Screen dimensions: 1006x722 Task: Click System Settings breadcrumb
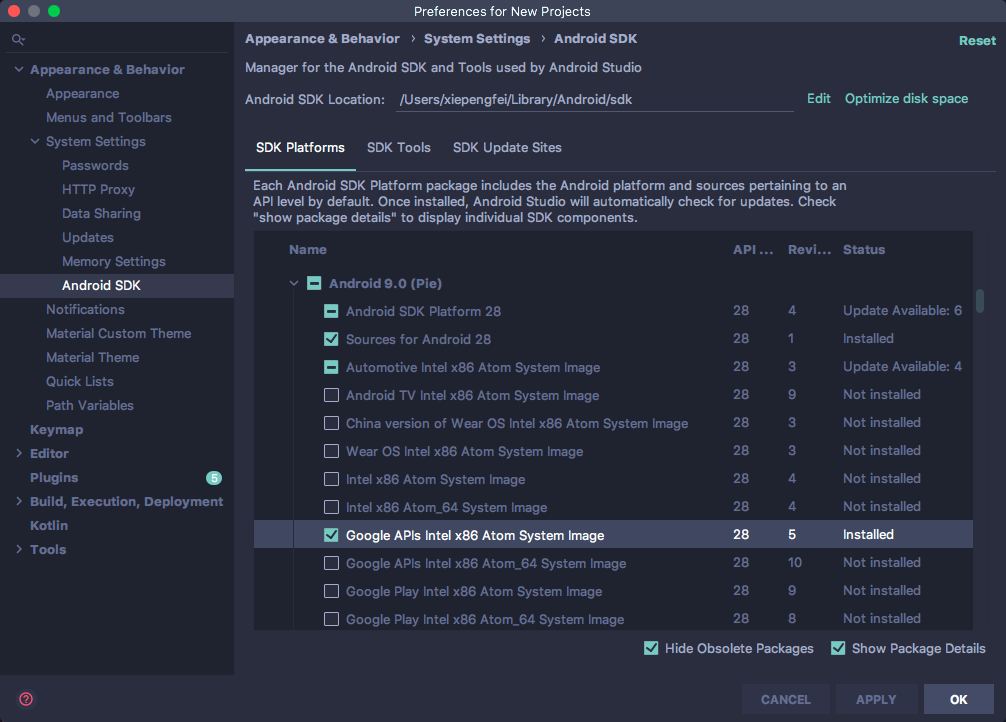(477, 39)
